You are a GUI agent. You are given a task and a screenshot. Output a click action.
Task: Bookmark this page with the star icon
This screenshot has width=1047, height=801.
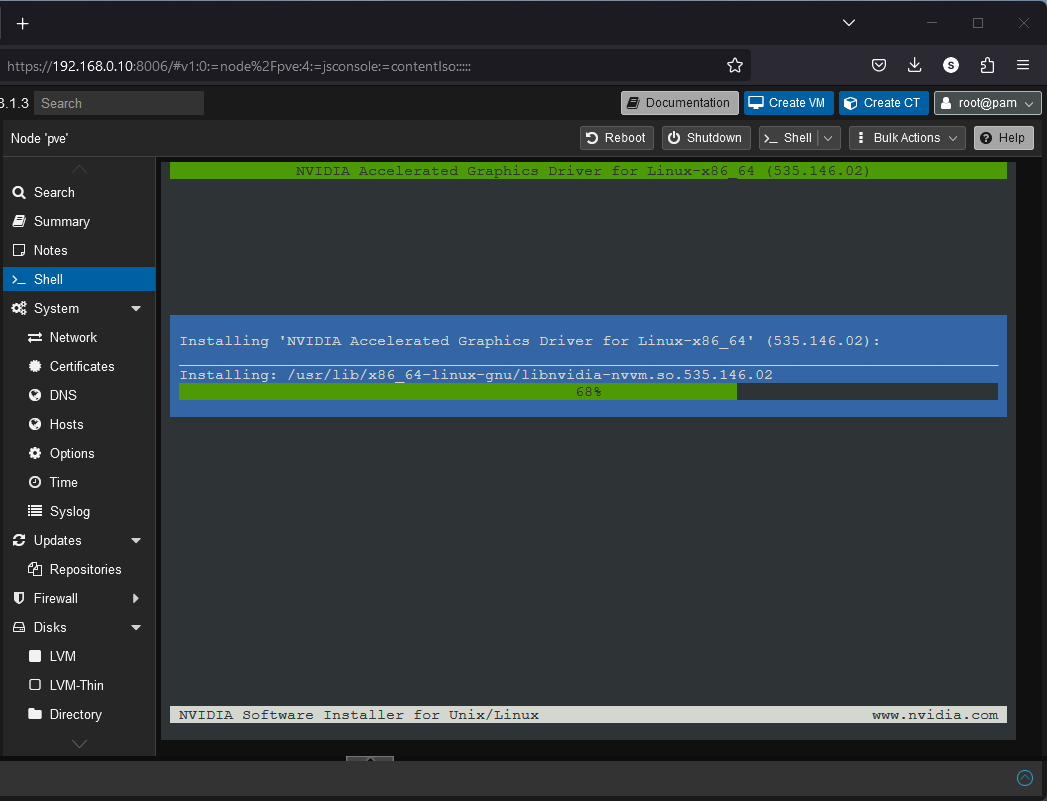pyautogui.click(x=735, y=65)
